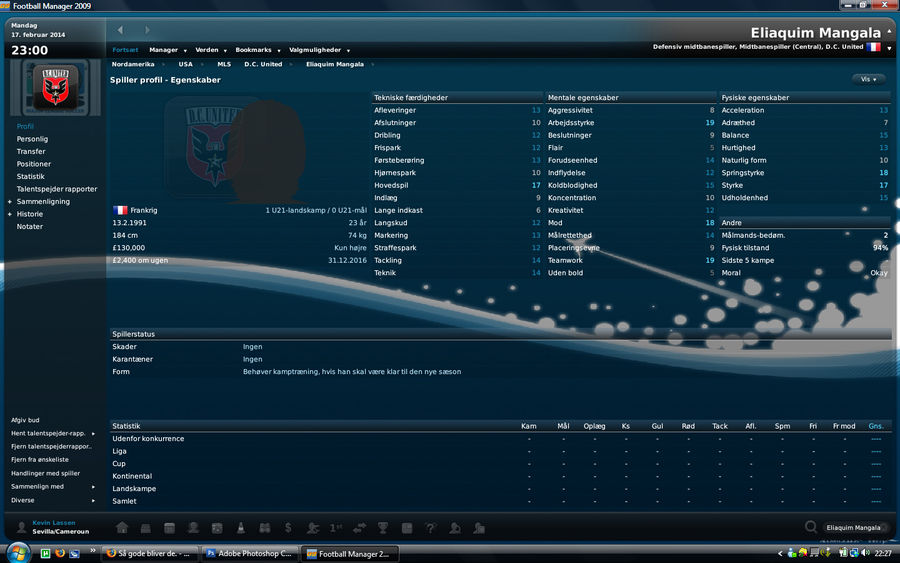Show hidden tray icons with the chevron
The height and width of the screenshot is (563, 900).
779,554
